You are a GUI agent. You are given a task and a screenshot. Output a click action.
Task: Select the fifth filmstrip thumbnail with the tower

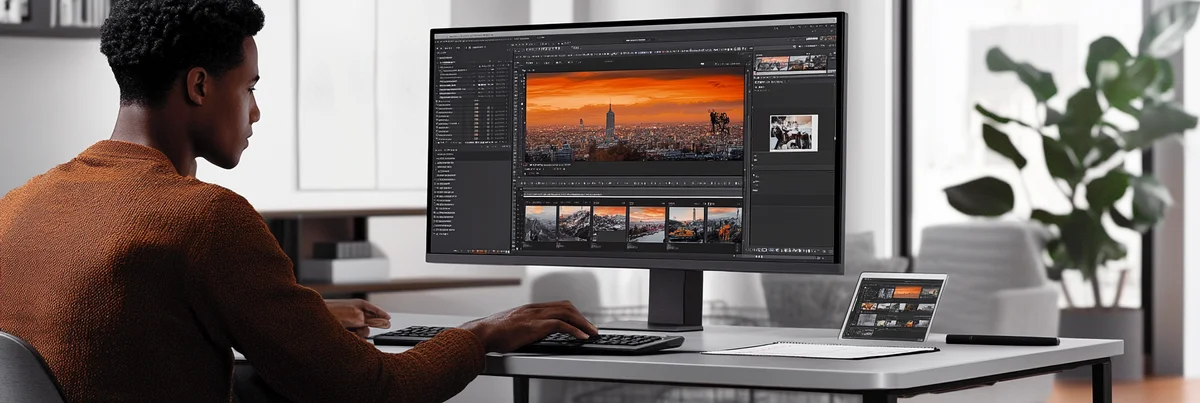point(686,225)
